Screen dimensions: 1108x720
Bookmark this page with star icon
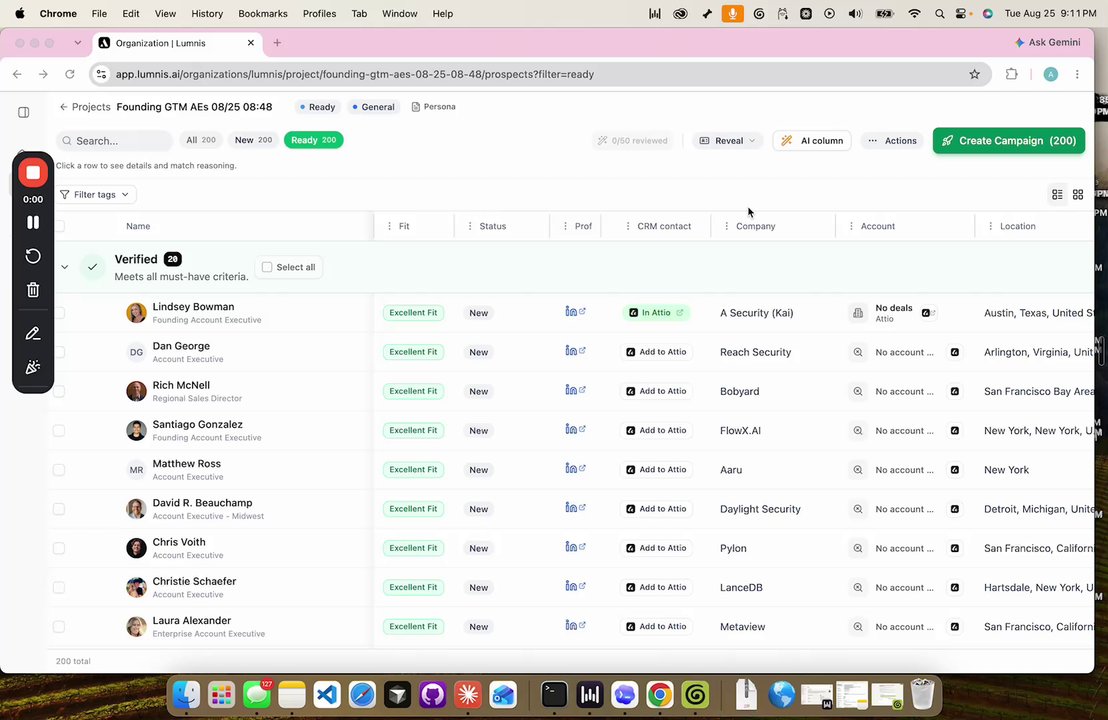tap(974, 74)
